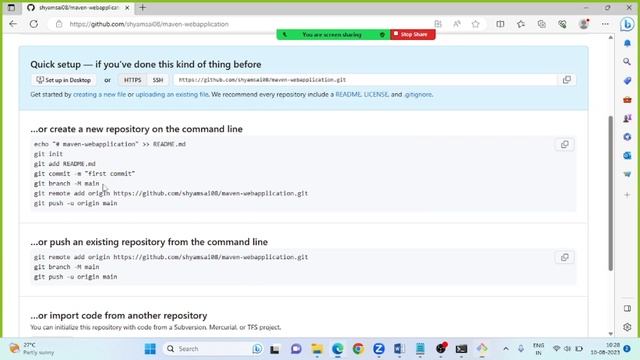Open the Collections panel
This screenshot has height=360, width=640.
[x=542, y=24]
